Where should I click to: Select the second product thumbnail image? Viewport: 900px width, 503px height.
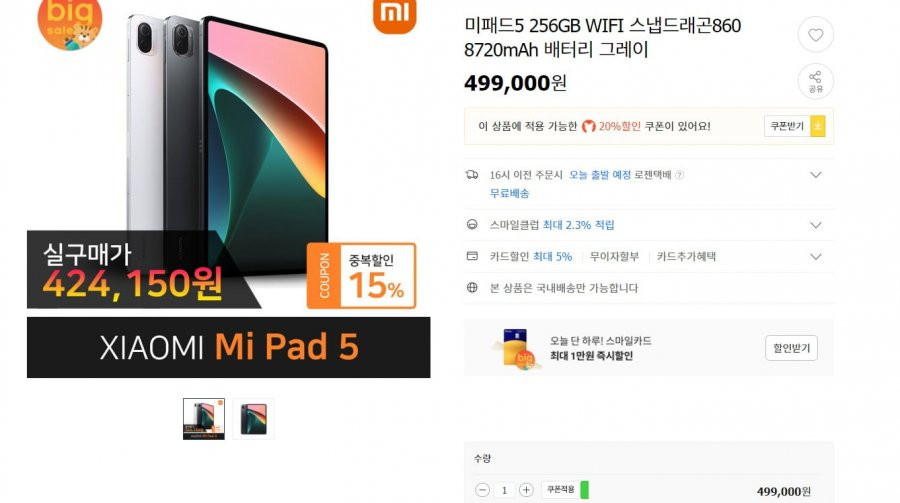click(253, 419)
